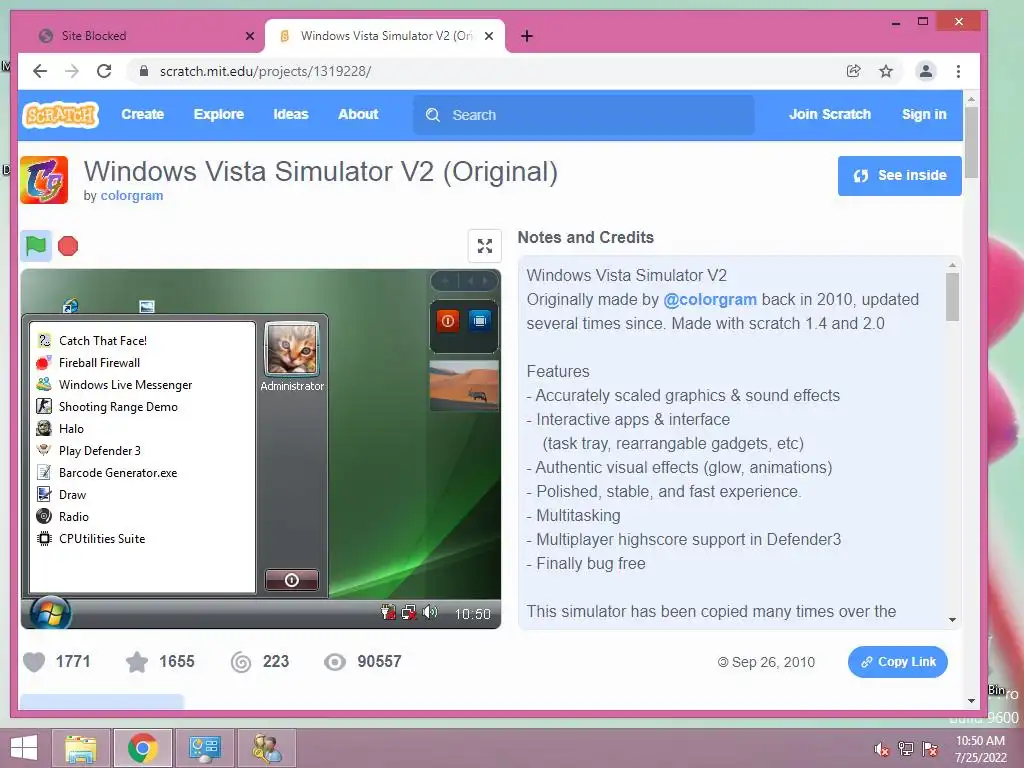The height and width of the screenshot is (768, 1024).
Task: Open a new browser tab
Action: (x=527, y=36)
